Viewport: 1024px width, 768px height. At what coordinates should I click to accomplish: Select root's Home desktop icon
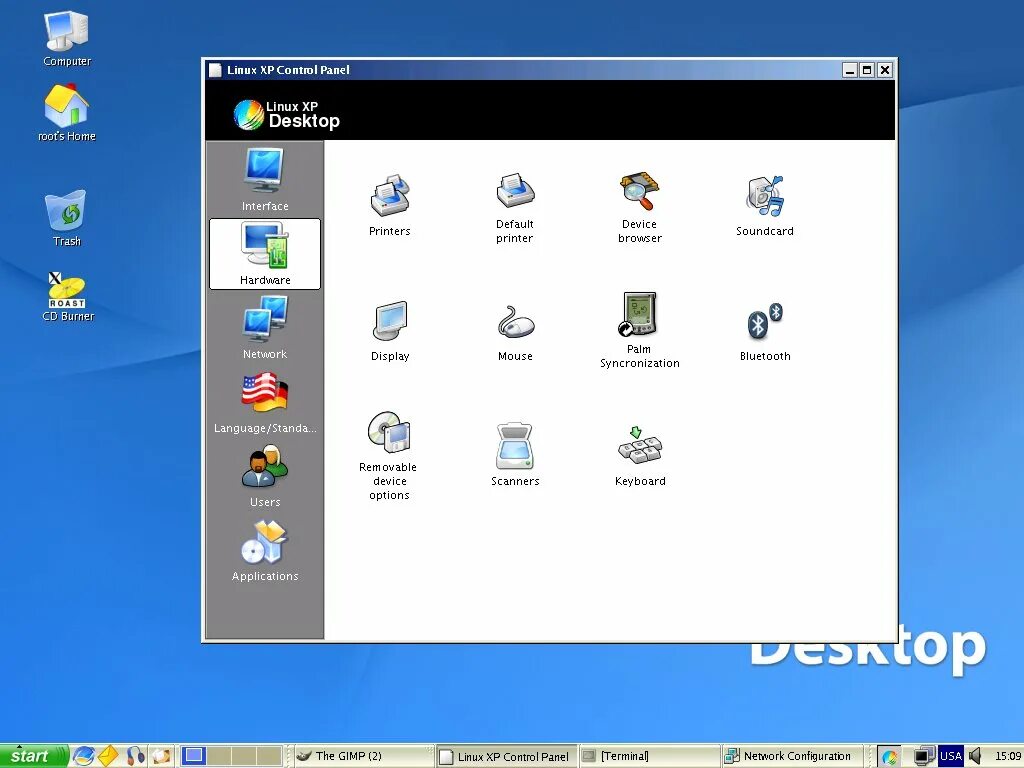[x=67, y=112]
